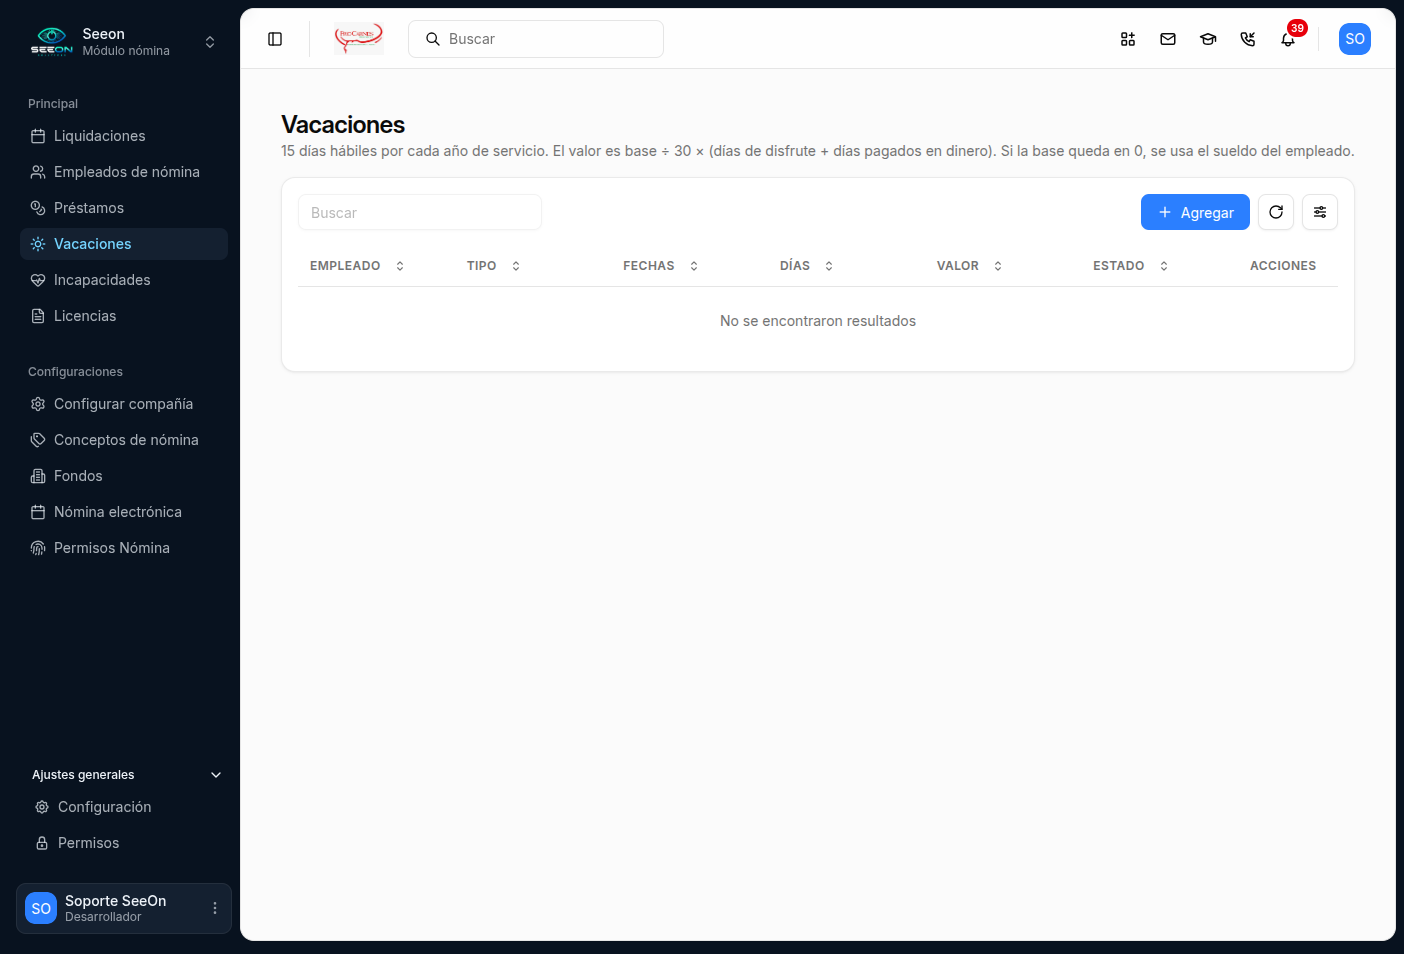
Task: Sort table by Tipo column
Action: coord(494,266)
